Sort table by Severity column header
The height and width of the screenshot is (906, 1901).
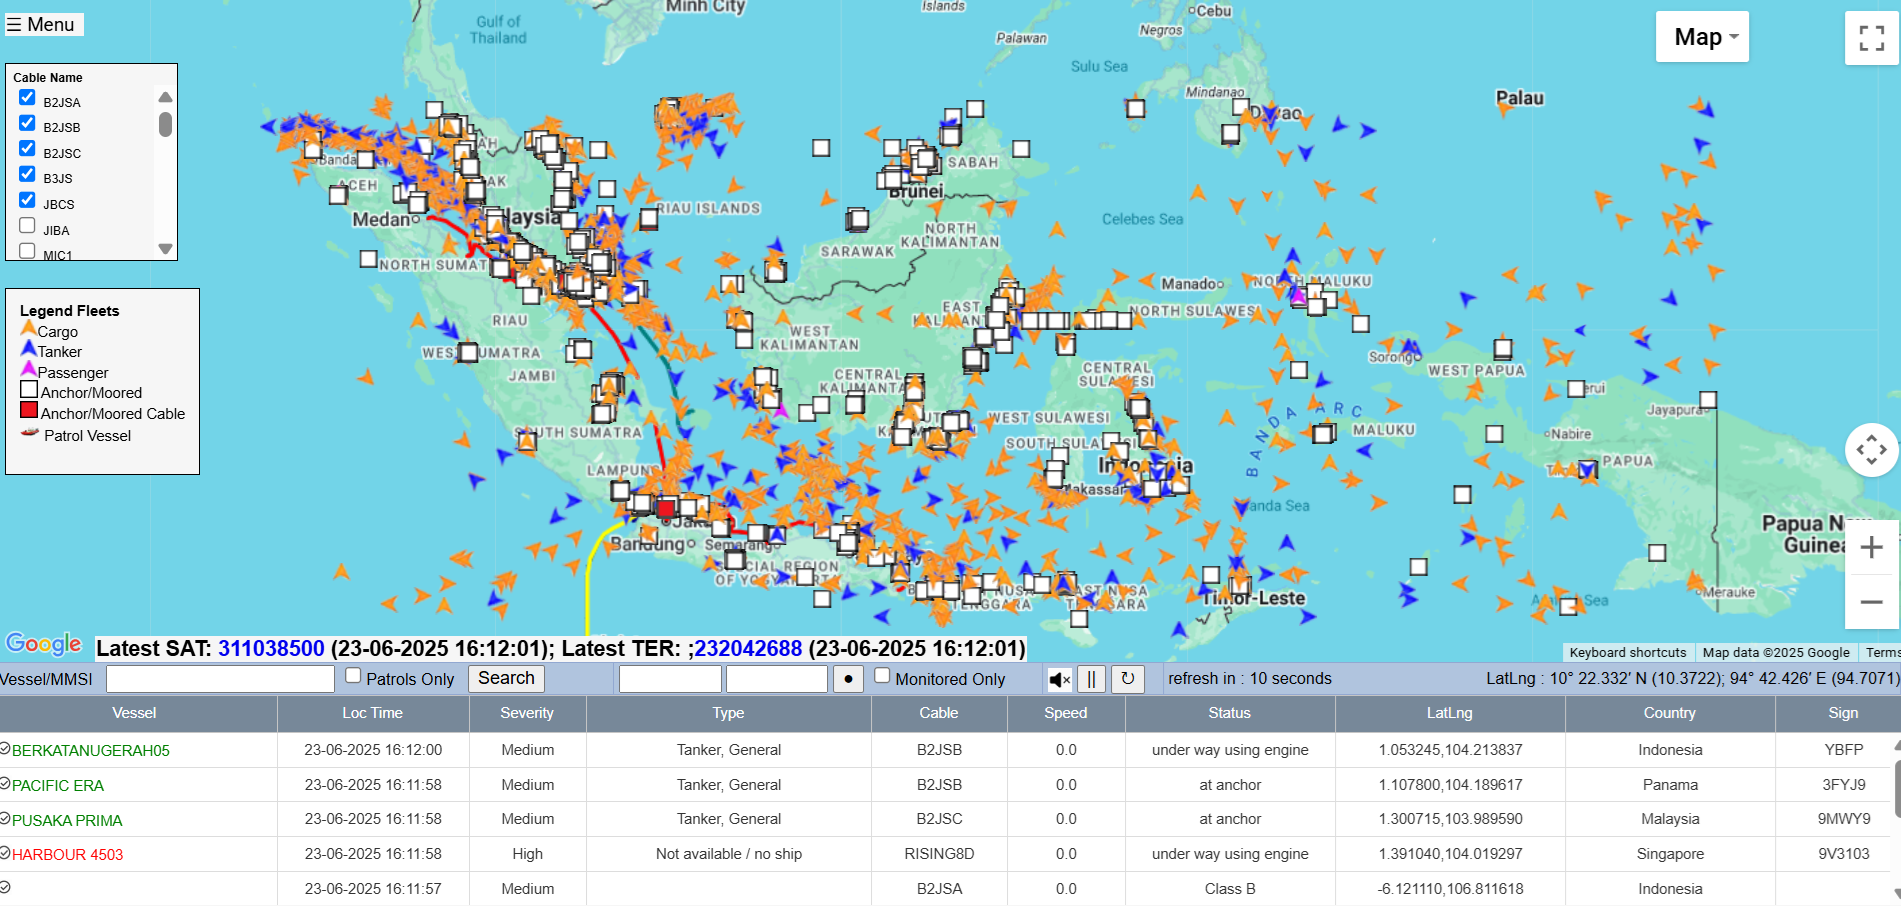point(527,713)
